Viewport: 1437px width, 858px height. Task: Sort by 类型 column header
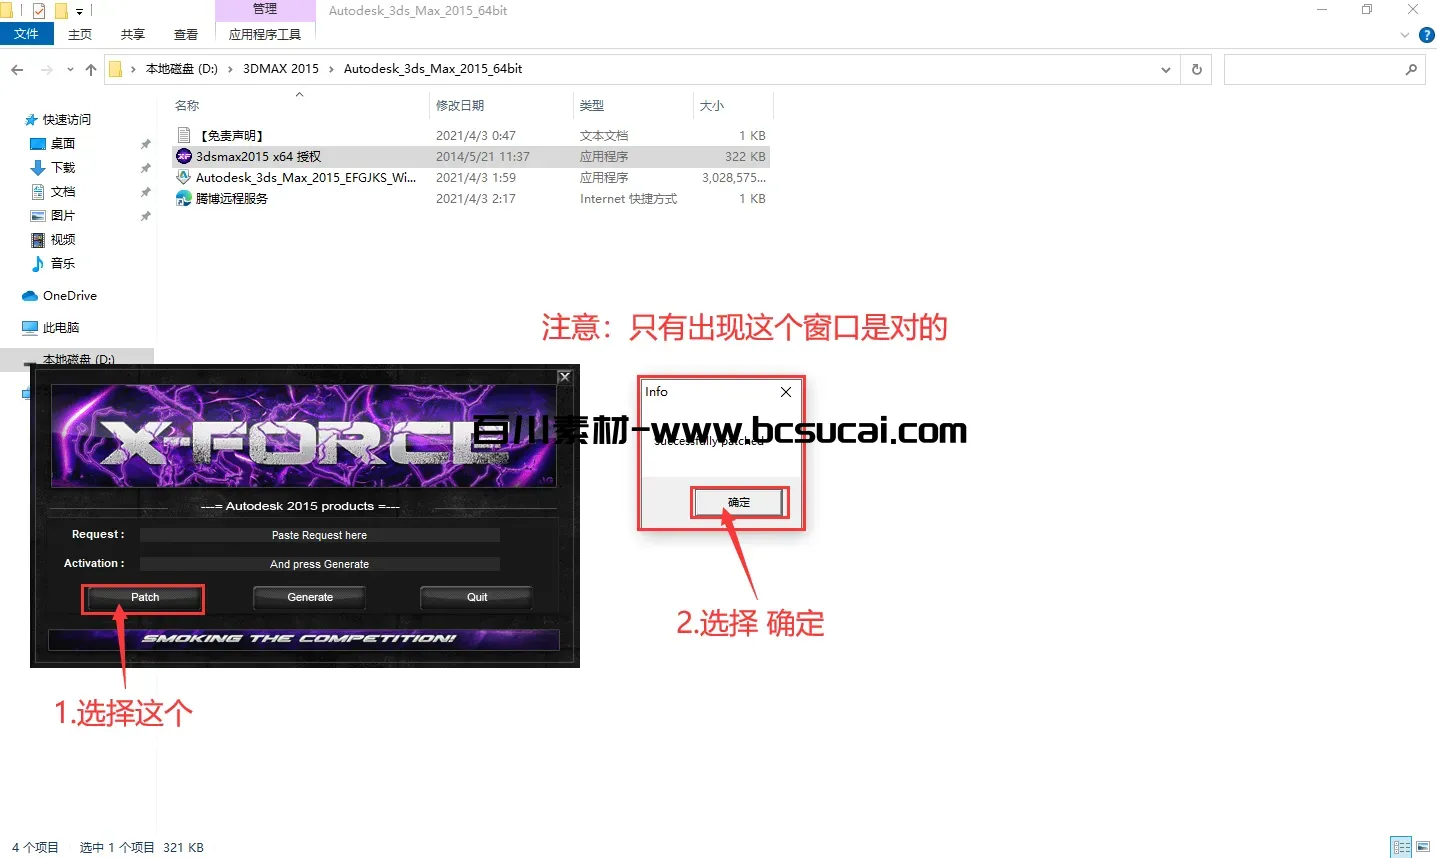[x=592, y=105]
